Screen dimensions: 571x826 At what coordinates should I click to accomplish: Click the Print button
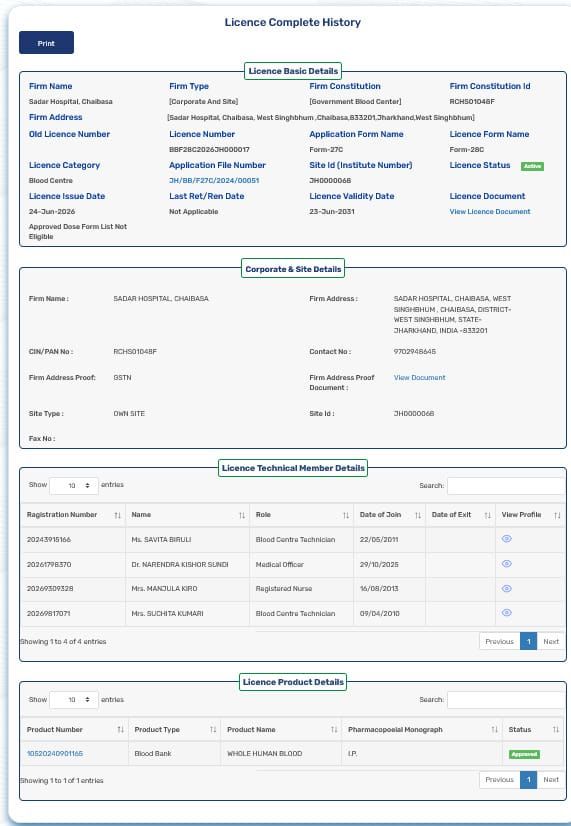(x=46, y=43)
